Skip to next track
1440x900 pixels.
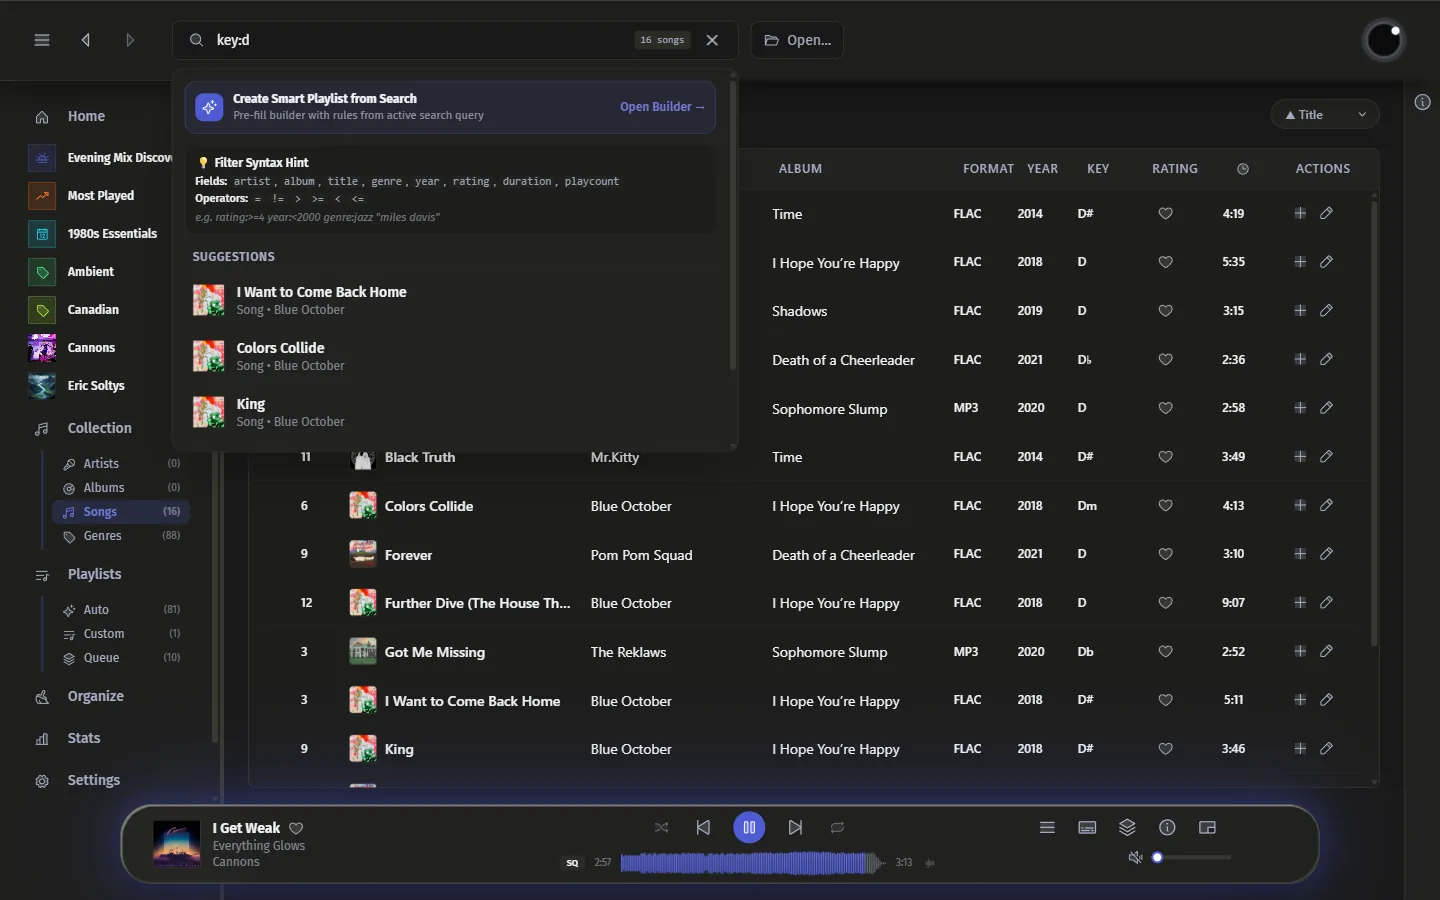[795, 827]
